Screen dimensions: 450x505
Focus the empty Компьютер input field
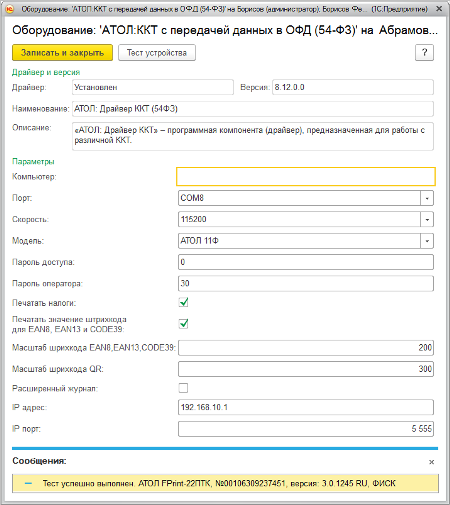tap(306, 176)
